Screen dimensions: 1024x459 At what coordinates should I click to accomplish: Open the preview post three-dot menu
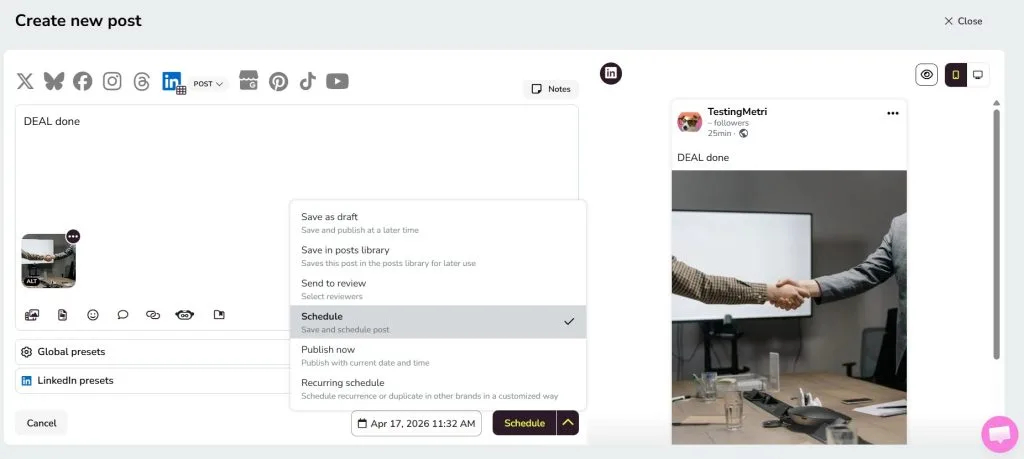click(x=892, y=113)
